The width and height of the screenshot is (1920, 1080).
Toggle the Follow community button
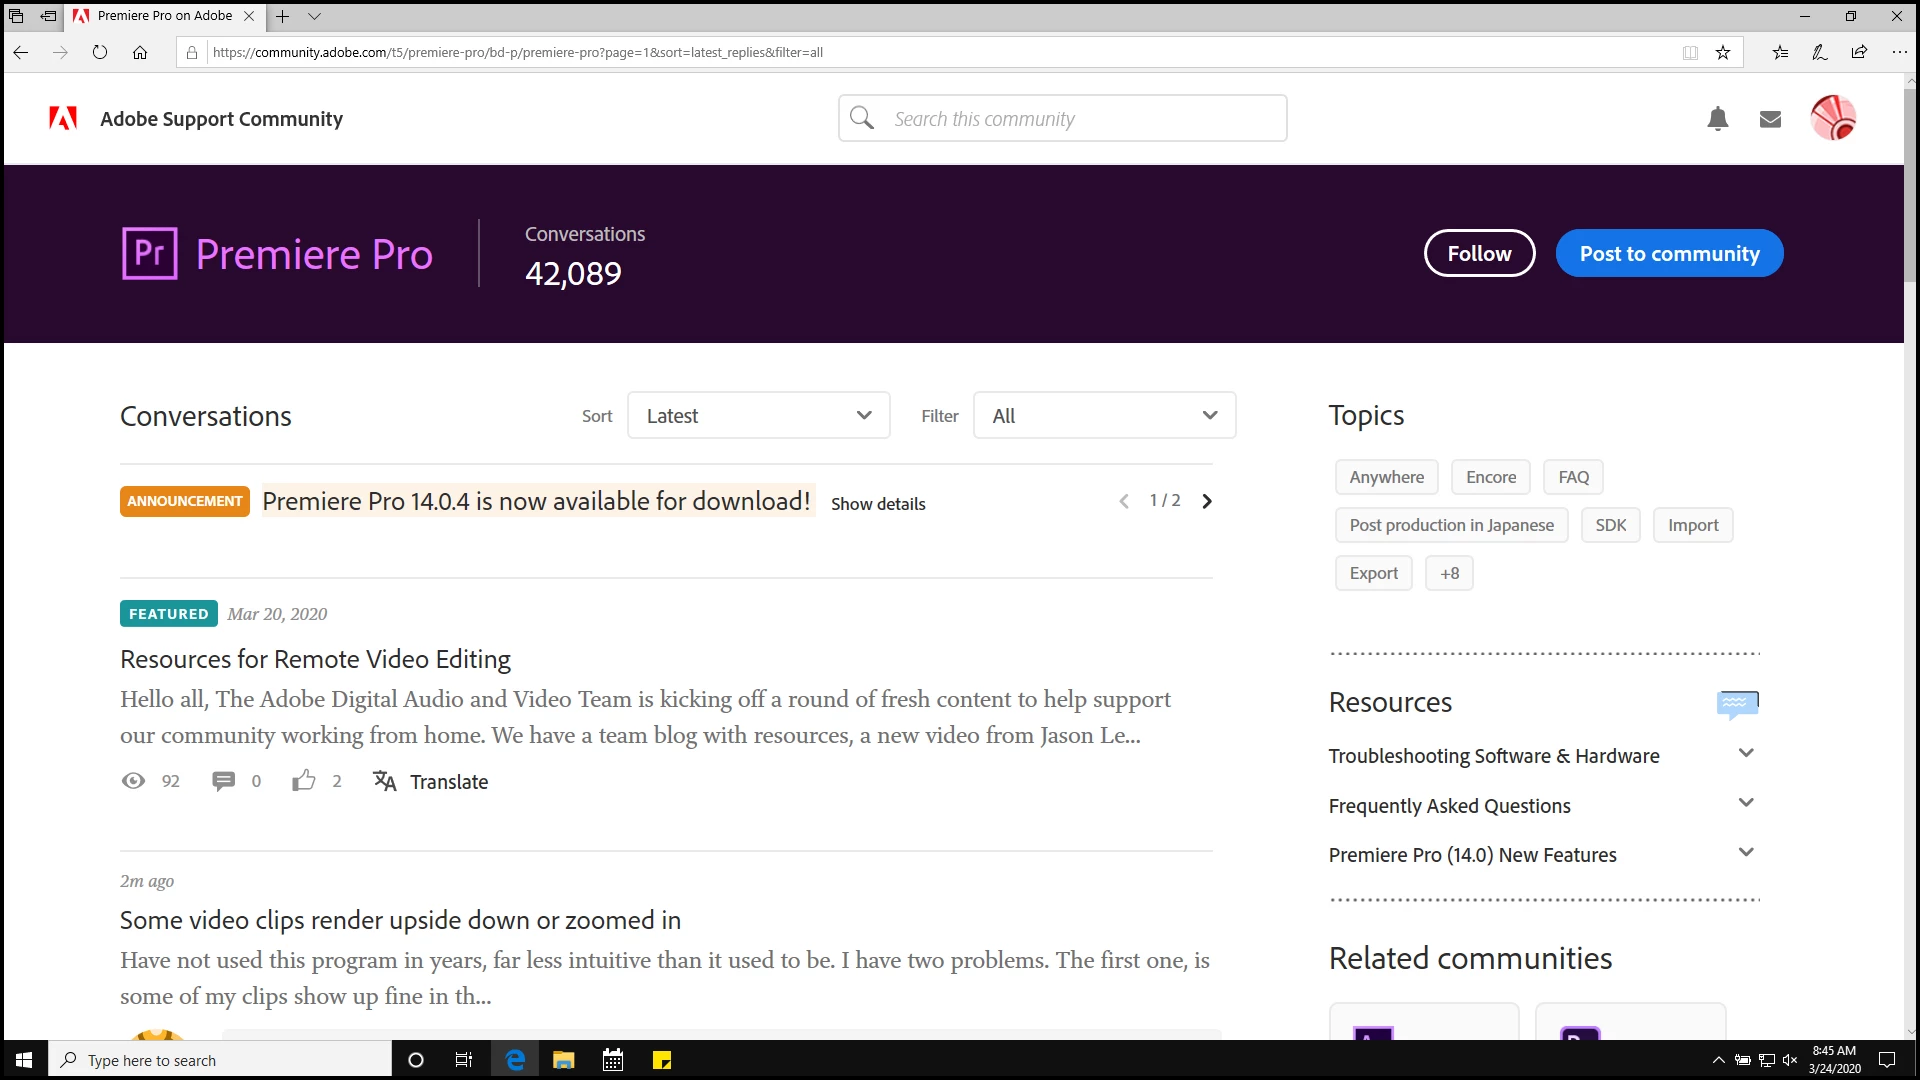(1479, 254)
